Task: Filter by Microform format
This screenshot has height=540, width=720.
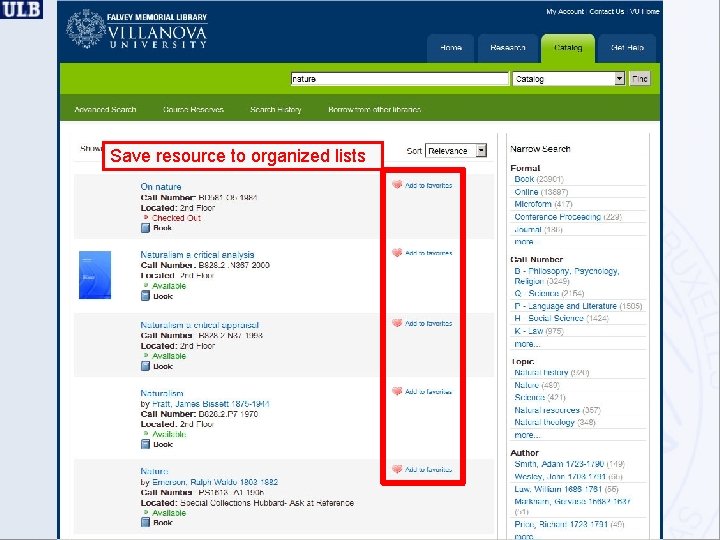Action: [x=533, y=204]
